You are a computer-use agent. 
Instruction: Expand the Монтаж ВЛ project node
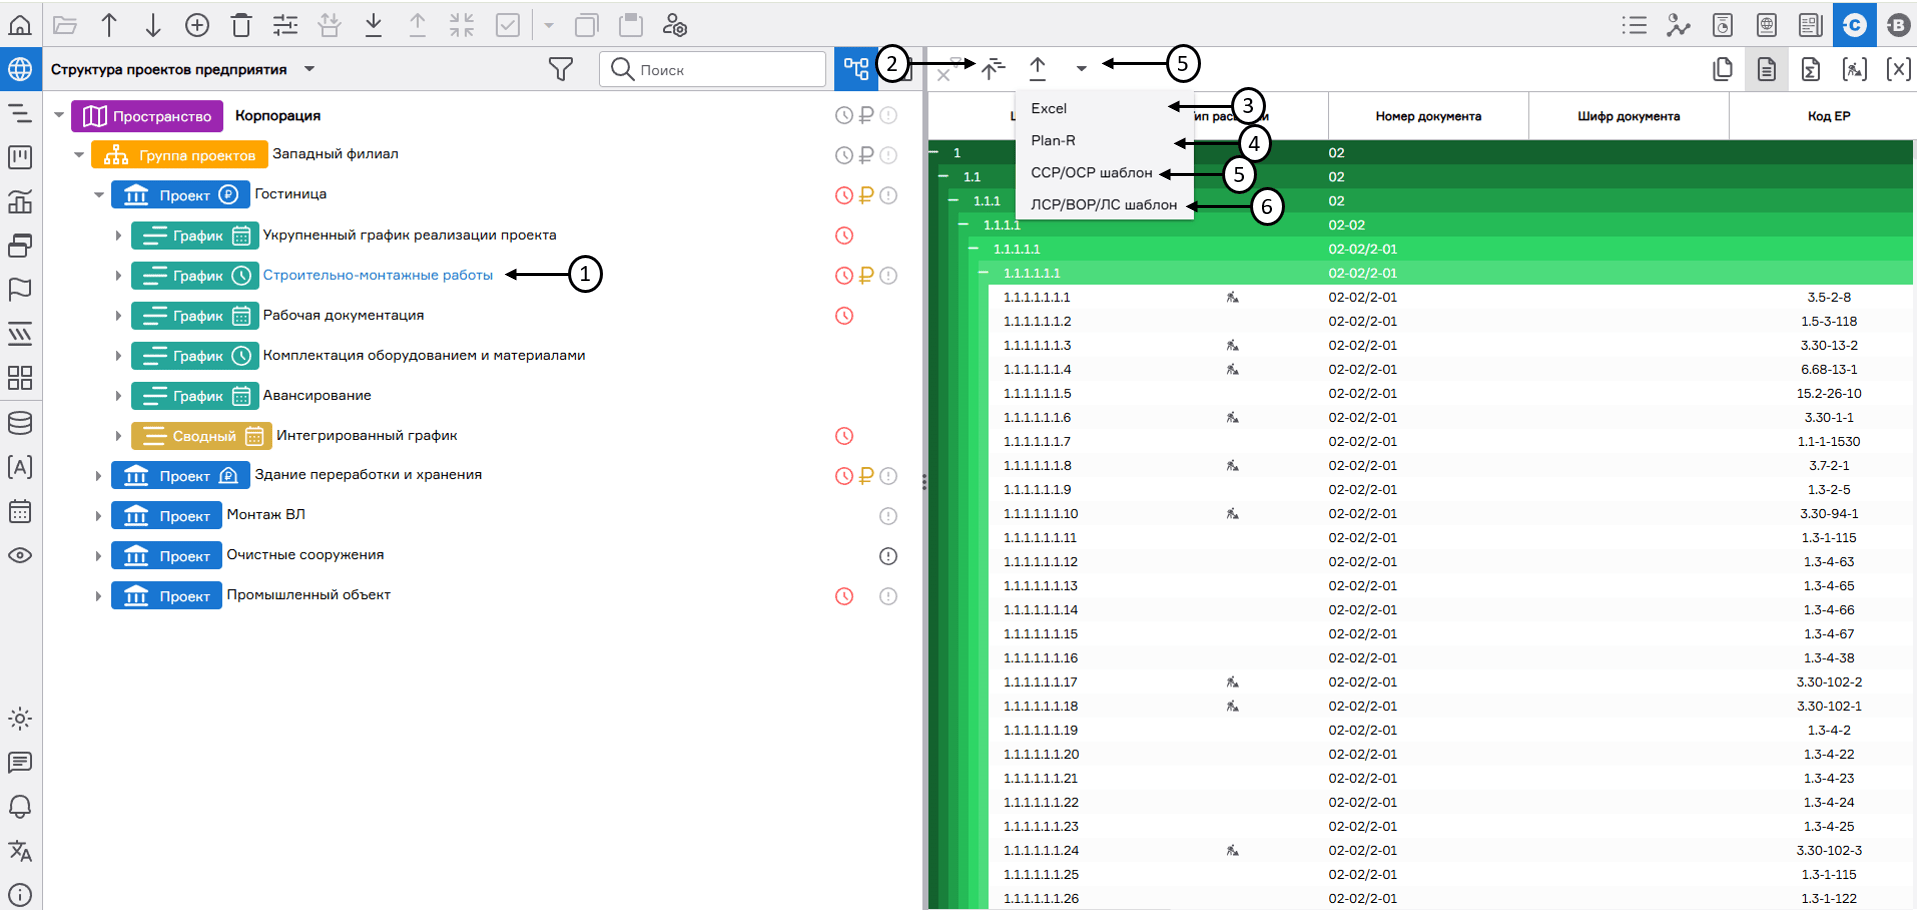[98, 516]
